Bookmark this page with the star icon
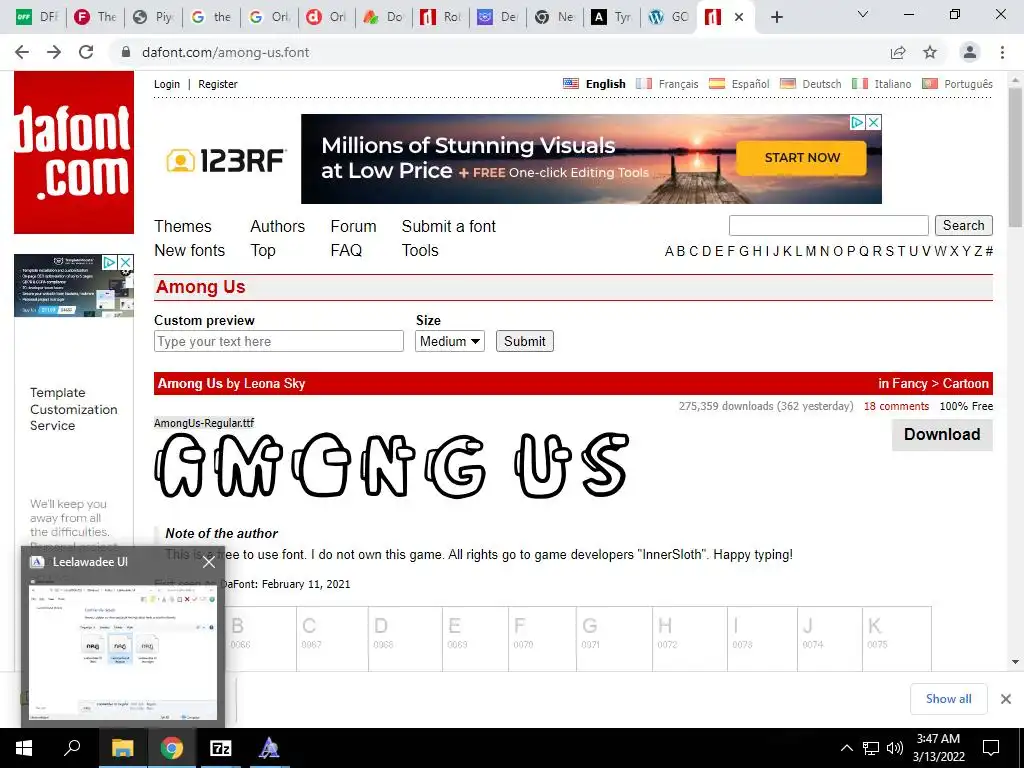Screen dimensions: 1024x768 tap(930, 52)
